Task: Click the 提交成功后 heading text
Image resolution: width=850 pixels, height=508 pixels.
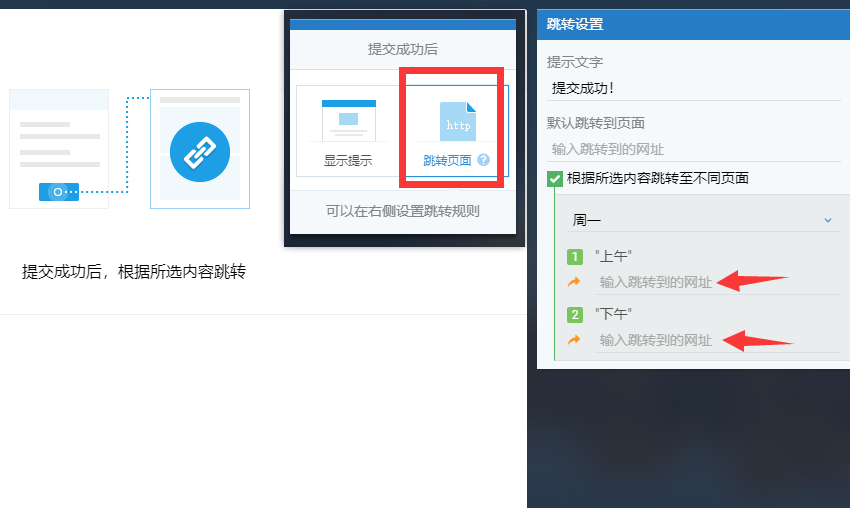Action: 402,49
